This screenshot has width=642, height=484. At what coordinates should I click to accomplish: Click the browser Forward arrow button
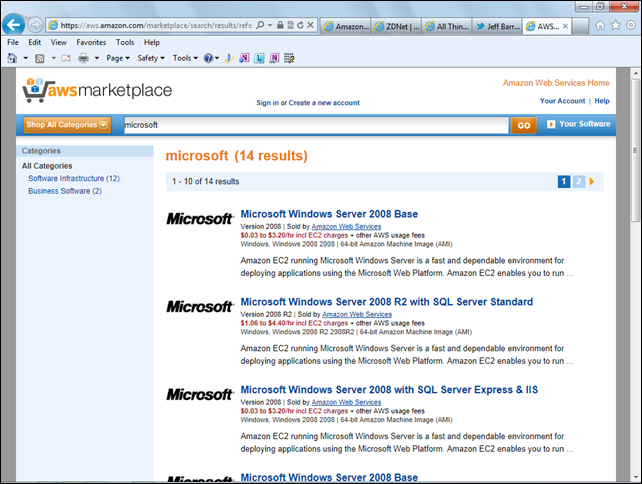tap(35, 25)
